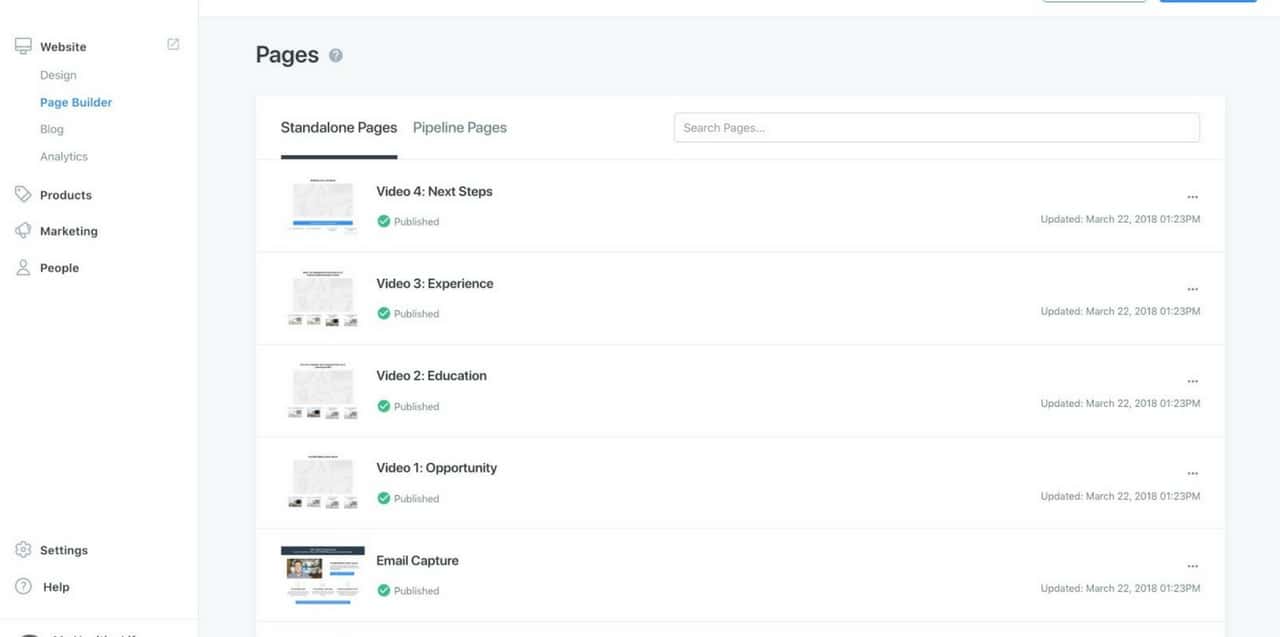Click the updated date of Video 4: Next Steps
The height and width of the screenshot is (637, 1280).
click(x=1120, y=219)
